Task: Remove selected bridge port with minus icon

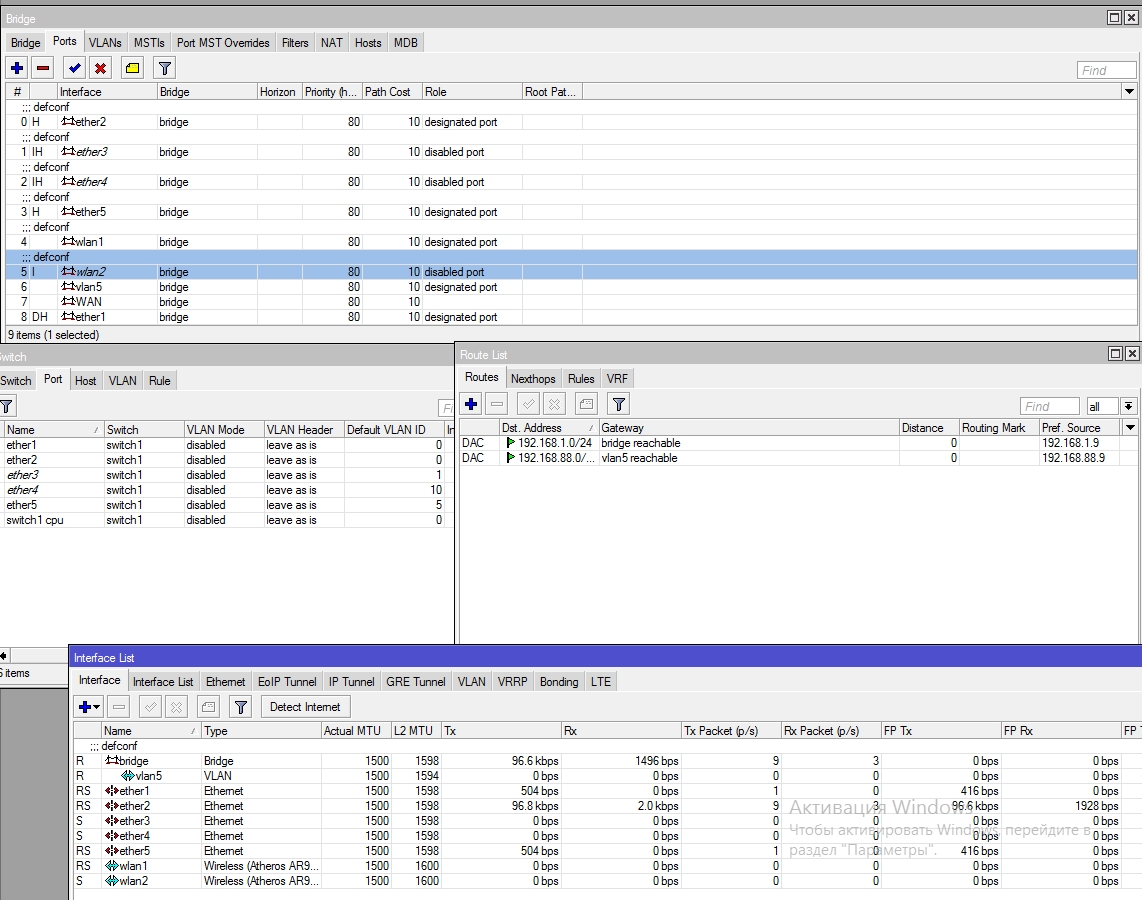Action: (x=43, y=68)
